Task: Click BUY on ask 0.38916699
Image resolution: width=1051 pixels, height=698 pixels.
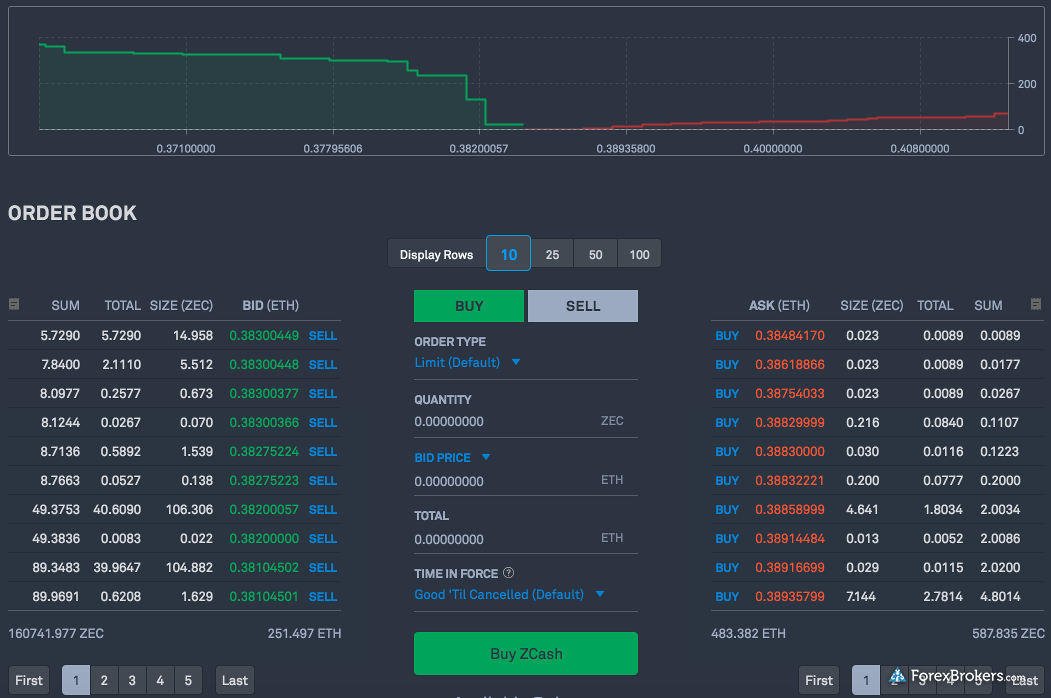Action: click(x=727, y=567)
